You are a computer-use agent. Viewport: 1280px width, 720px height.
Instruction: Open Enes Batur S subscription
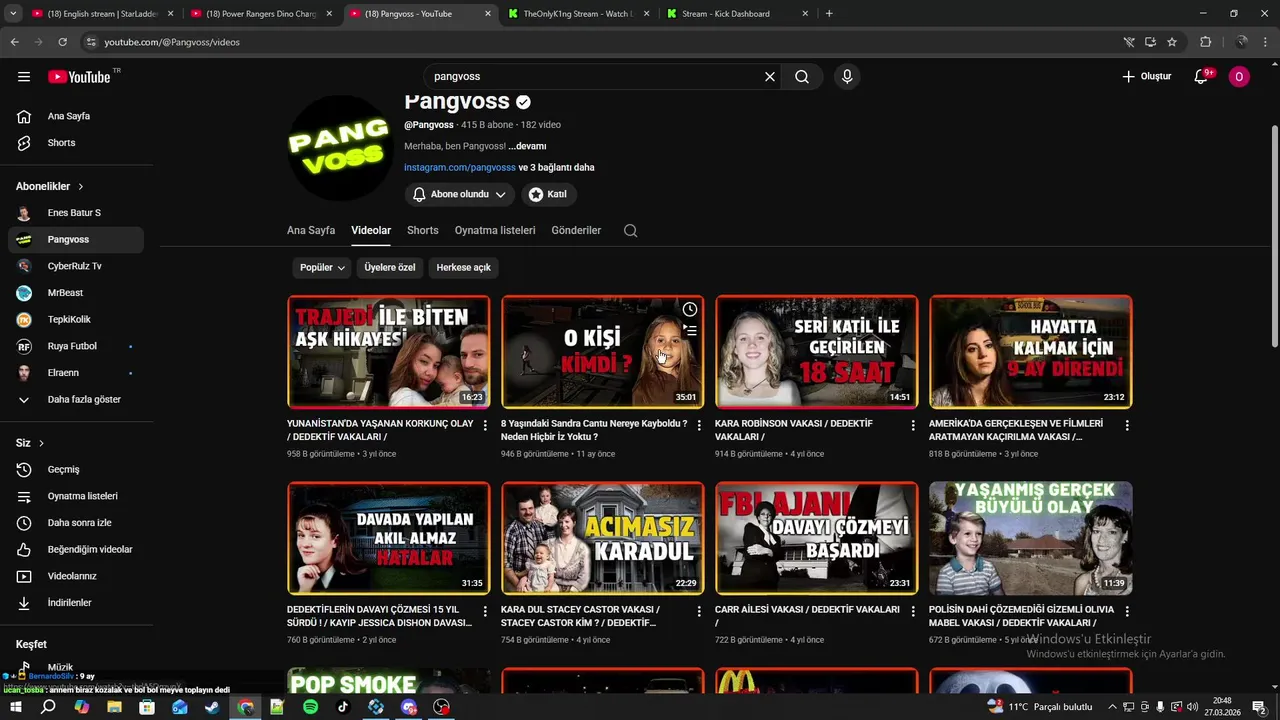(x=76, y=213)
